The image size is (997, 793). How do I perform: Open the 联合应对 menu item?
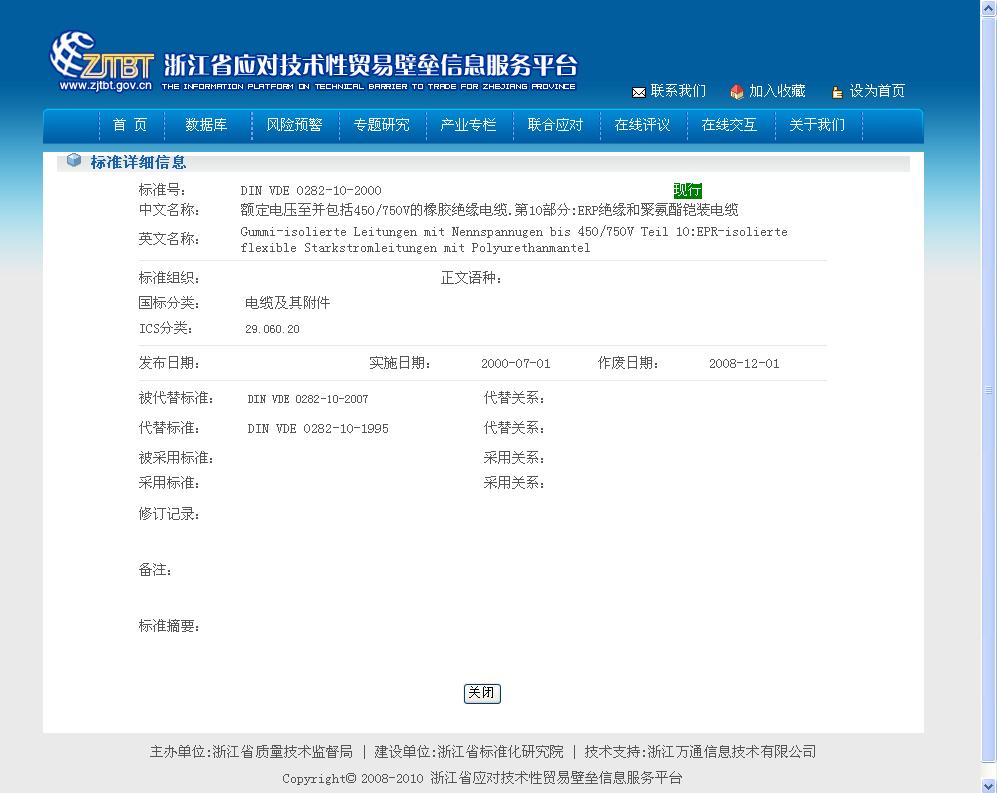(555, 125)
